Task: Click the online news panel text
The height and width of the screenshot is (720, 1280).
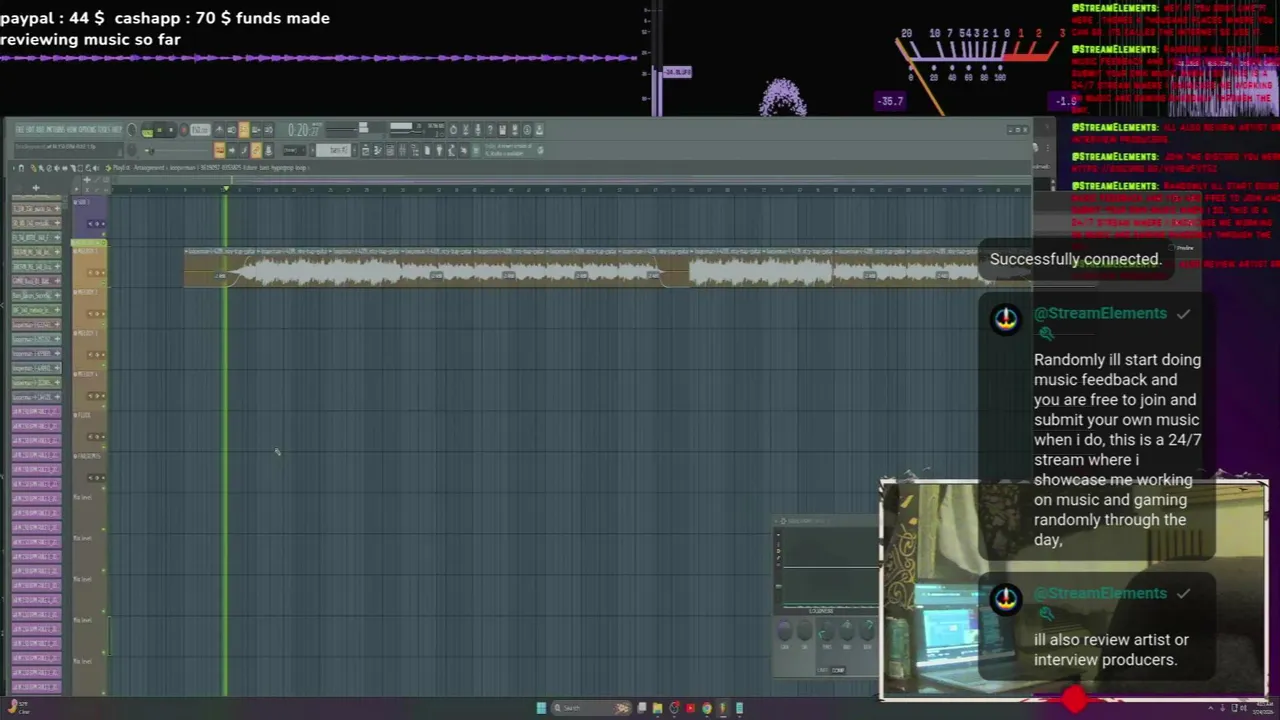Action: 507,150
